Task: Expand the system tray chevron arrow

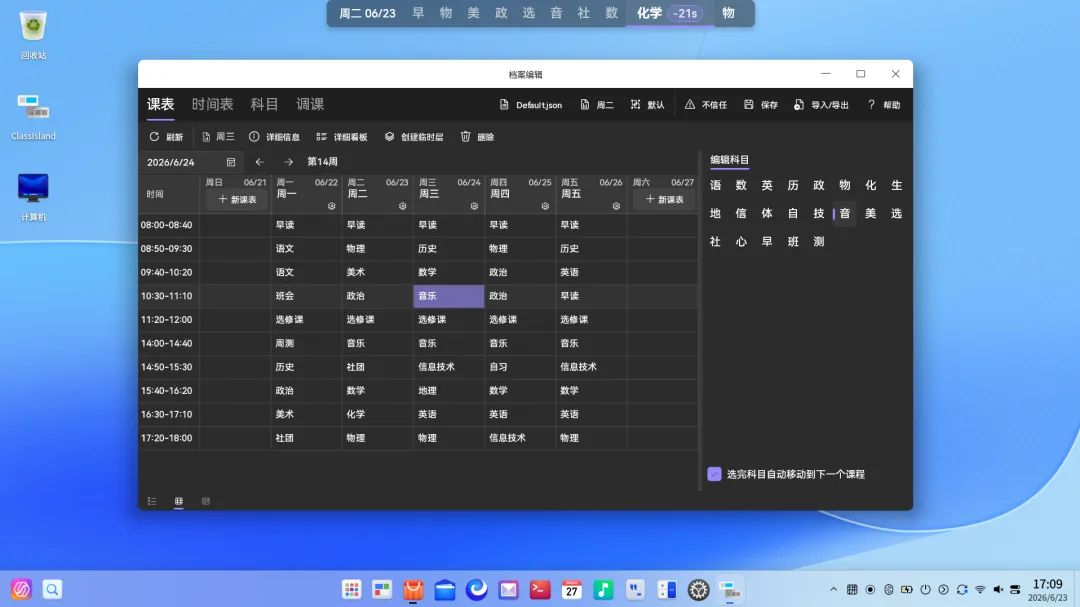Action: (x=833, y=590)
